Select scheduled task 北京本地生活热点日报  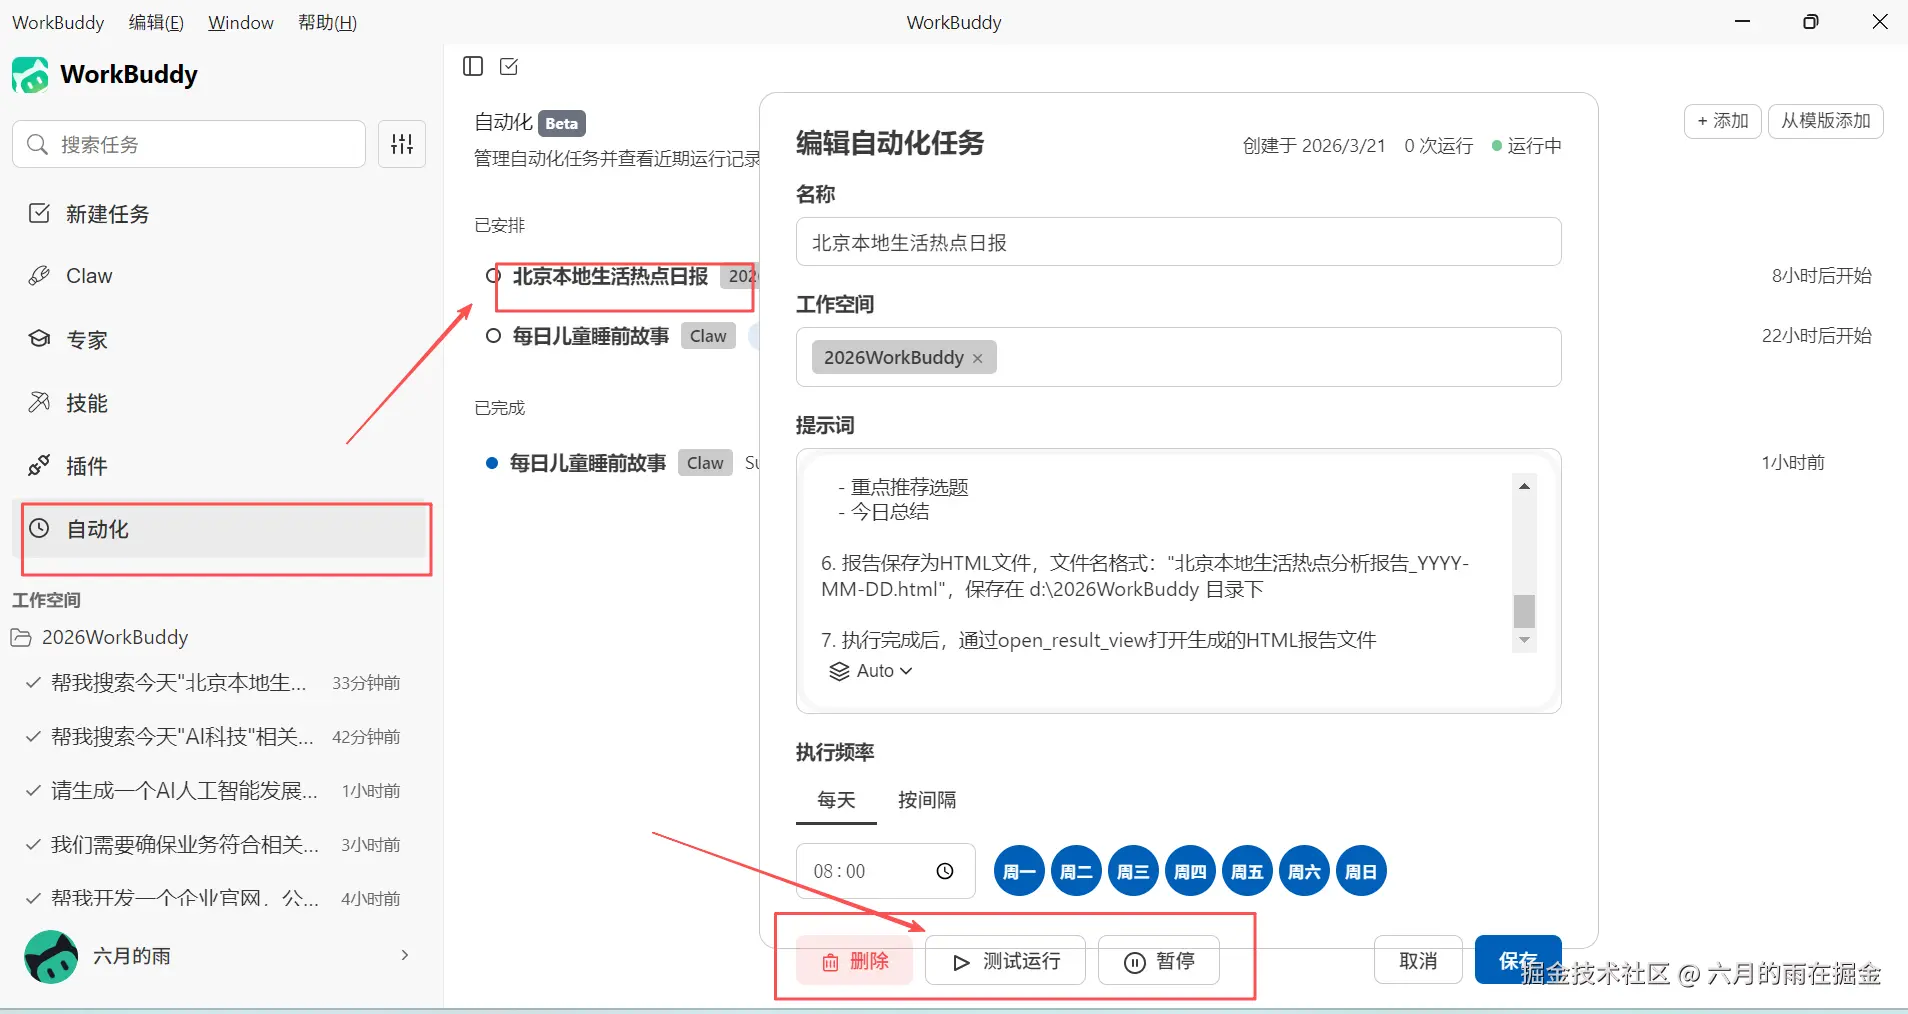click(x=611, y=276)
